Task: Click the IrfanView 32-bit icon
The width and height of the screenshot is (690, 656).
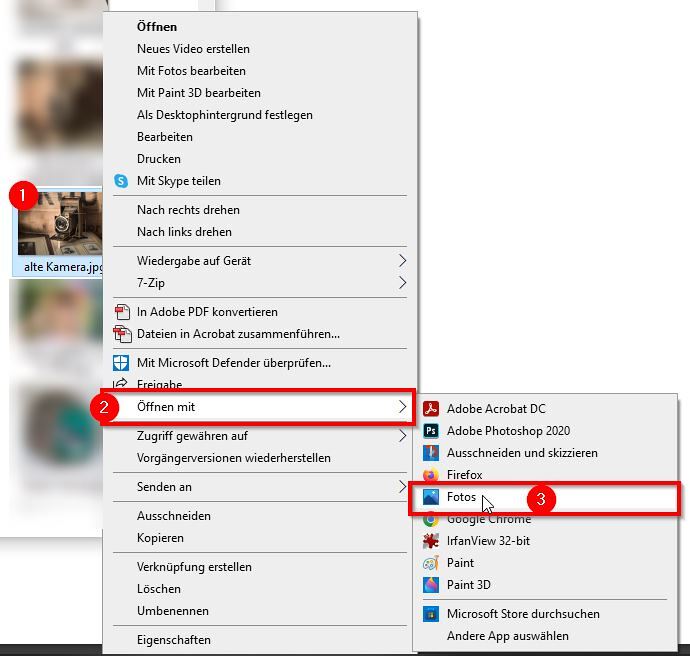Action: 431,541
